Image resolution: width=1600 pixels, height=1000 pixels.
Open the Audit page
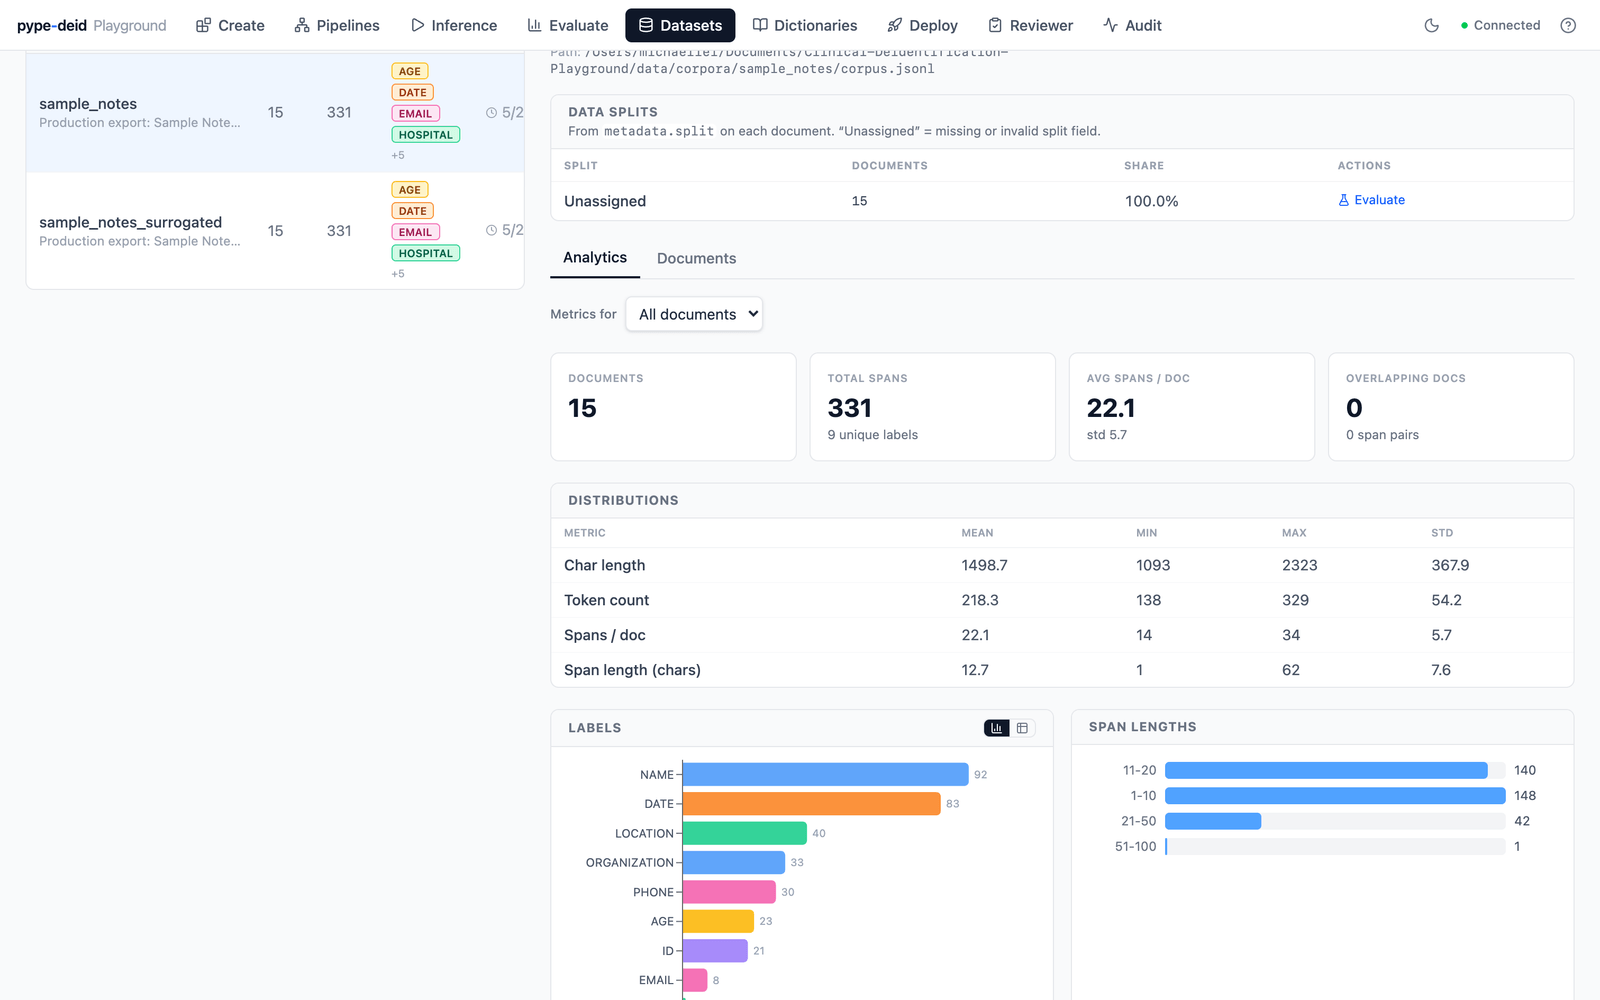point(1132,25)
